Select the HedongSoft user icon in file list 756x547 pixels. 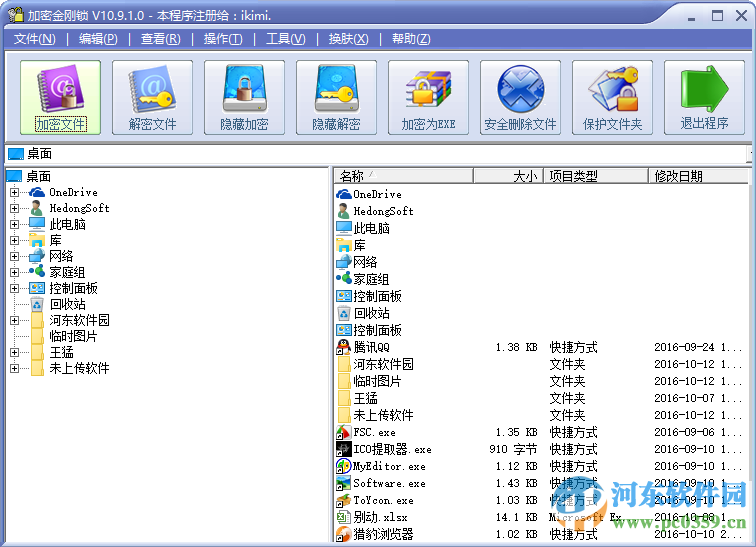pos(344,211)
